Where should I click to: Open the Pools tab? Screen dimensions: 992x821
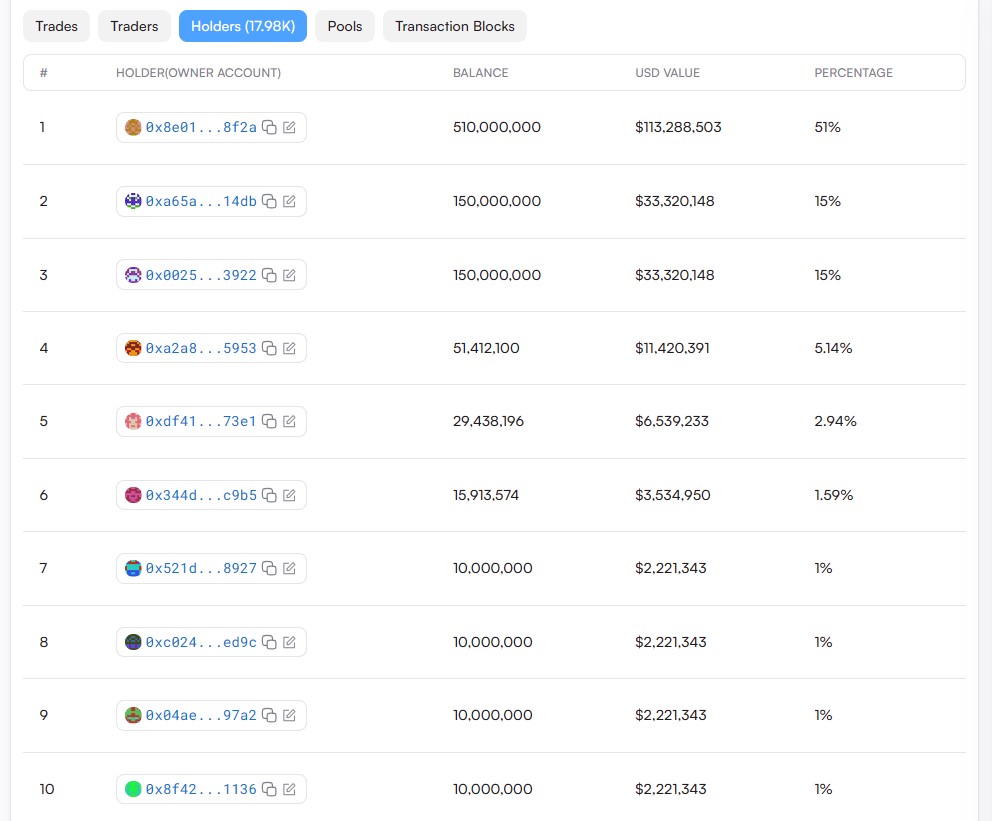345,26
